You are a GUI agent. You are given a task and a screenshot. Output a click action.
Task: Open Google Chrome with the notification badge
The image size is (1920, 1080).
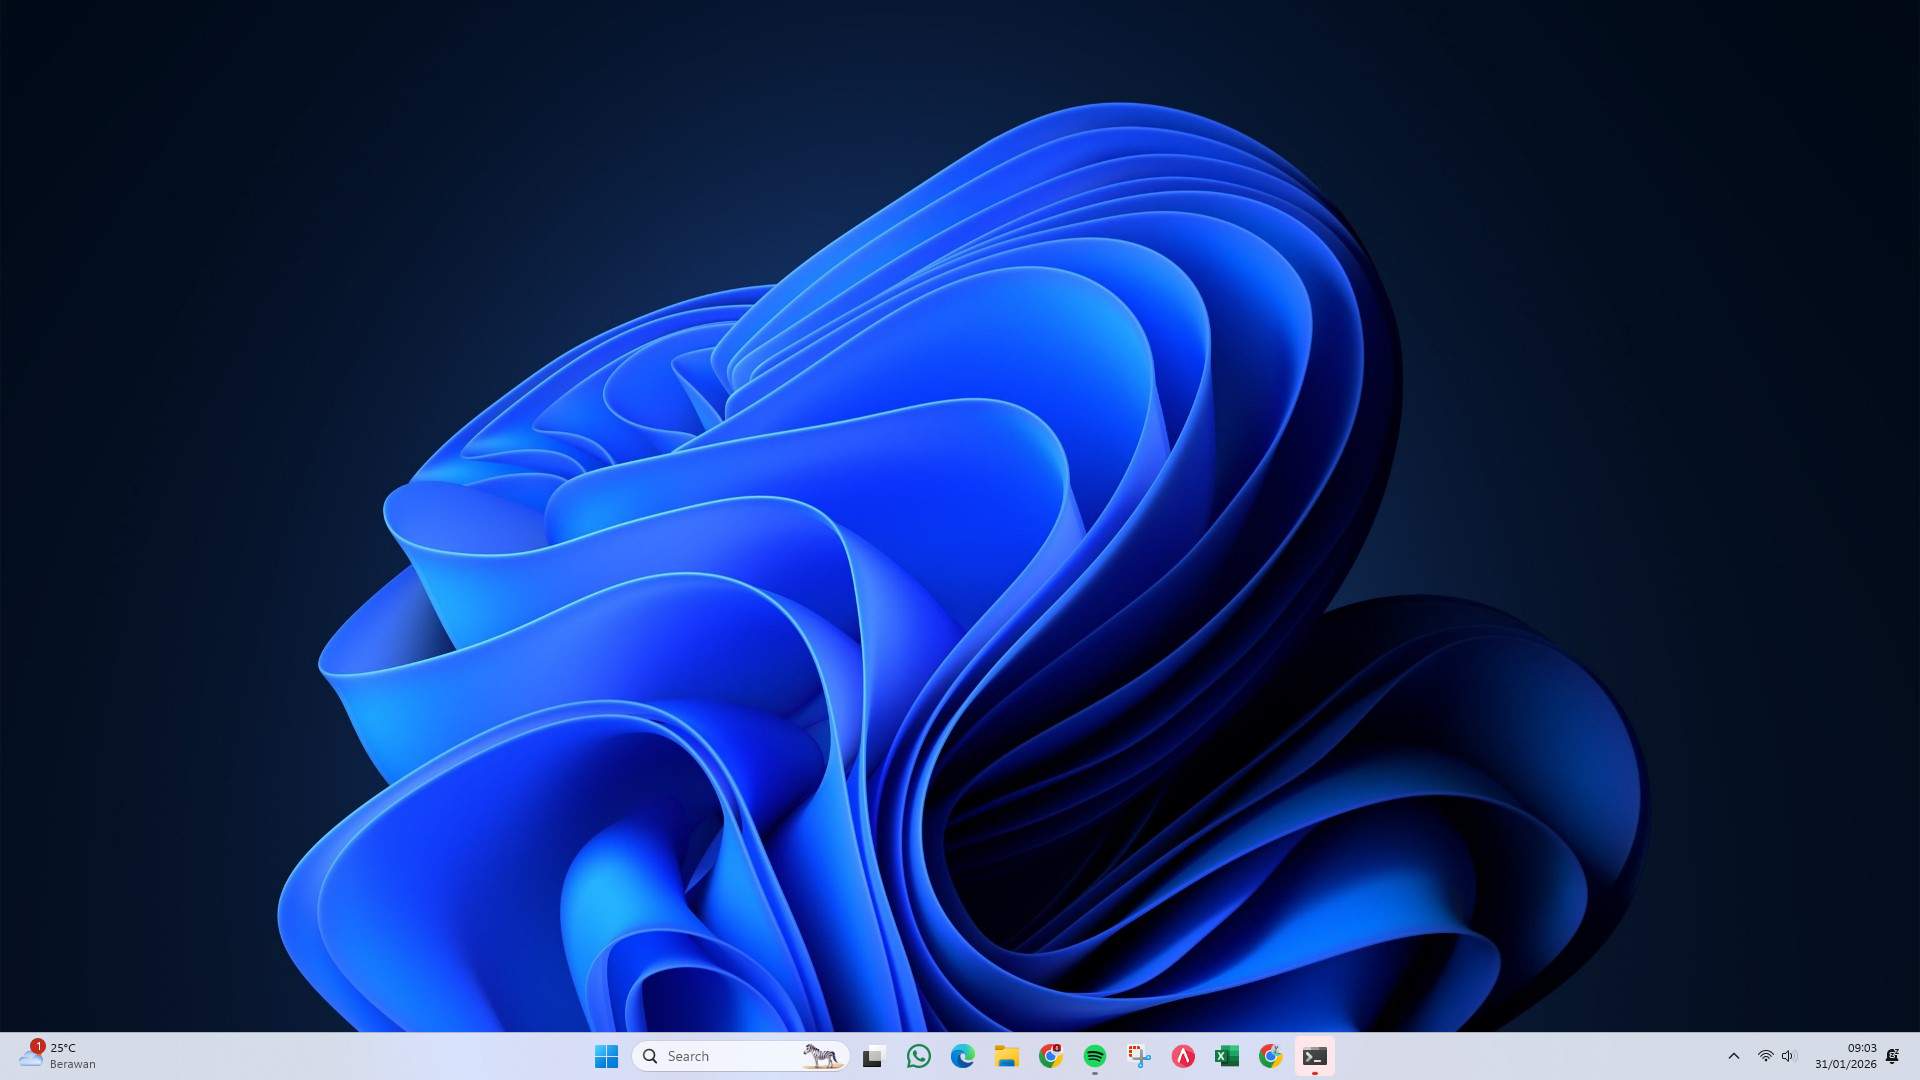coord(1051,1056)
